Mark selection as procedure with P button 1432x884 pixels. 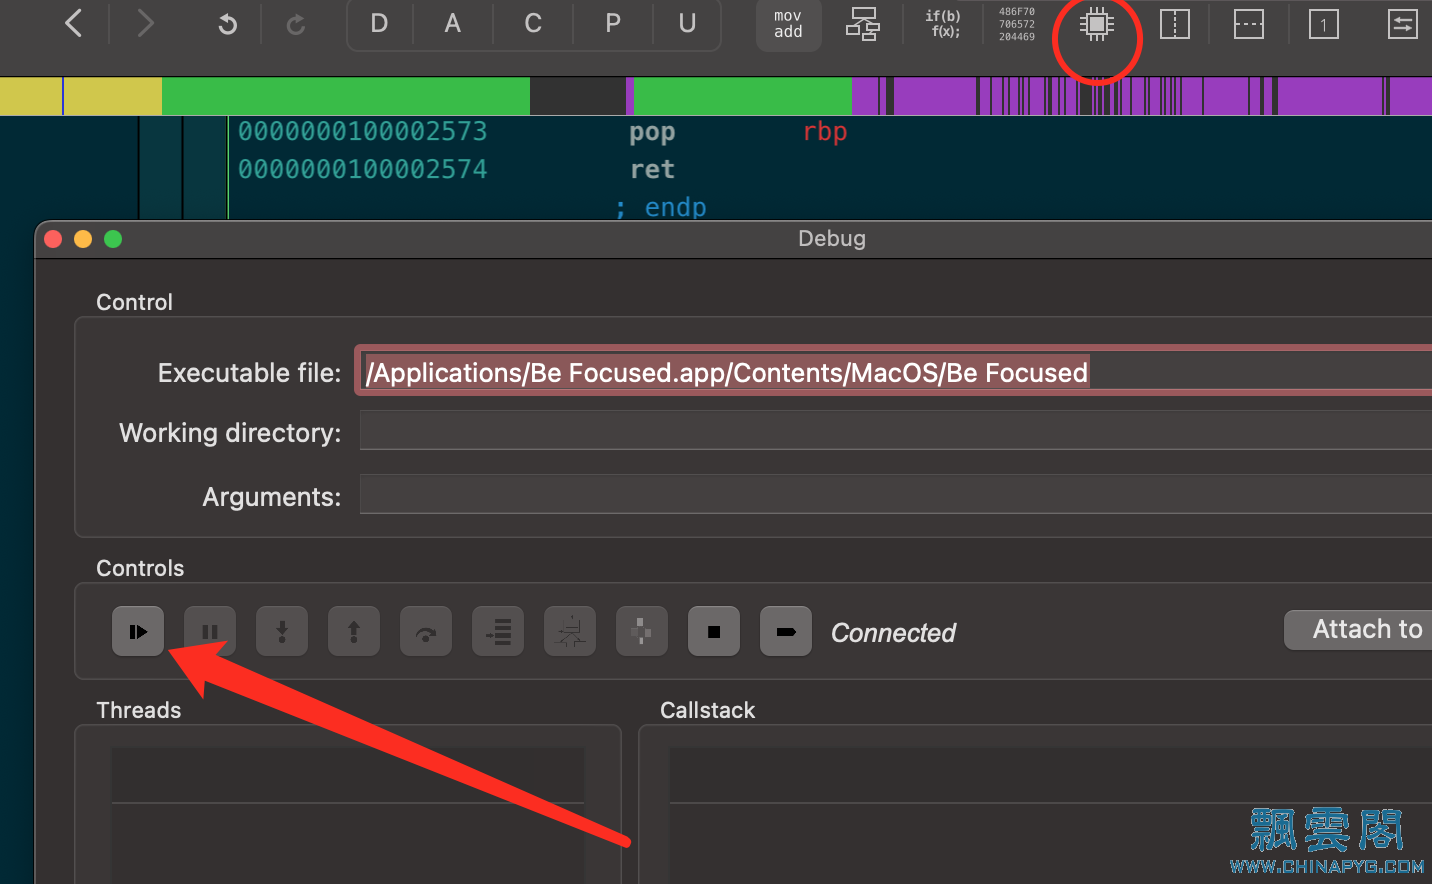coord(613,23)
